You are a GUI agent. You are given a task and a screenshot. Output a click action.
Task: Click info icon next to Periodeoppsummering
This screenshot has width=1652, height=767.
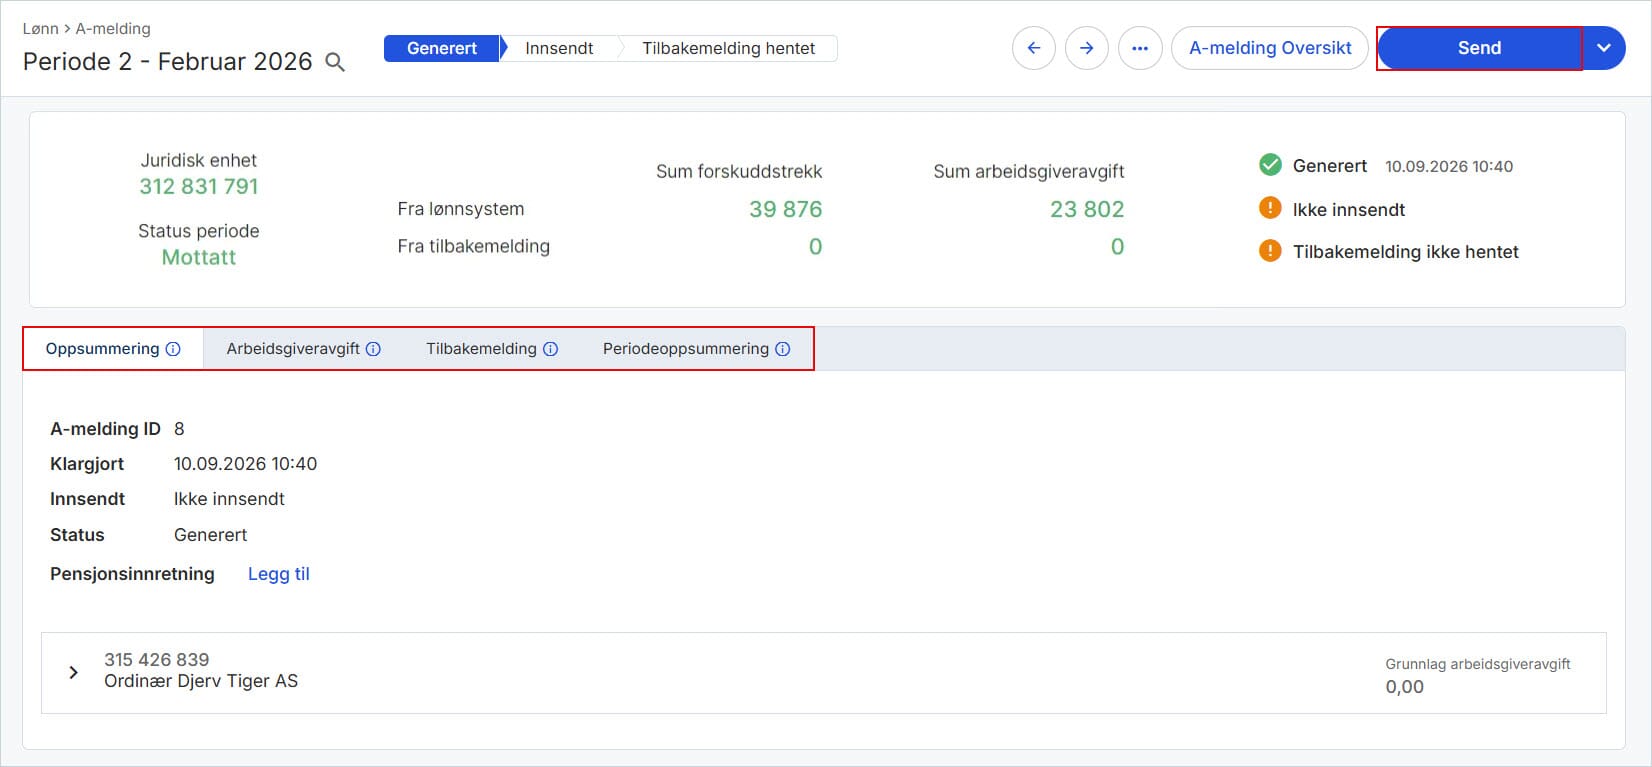(x=783, y=349)
